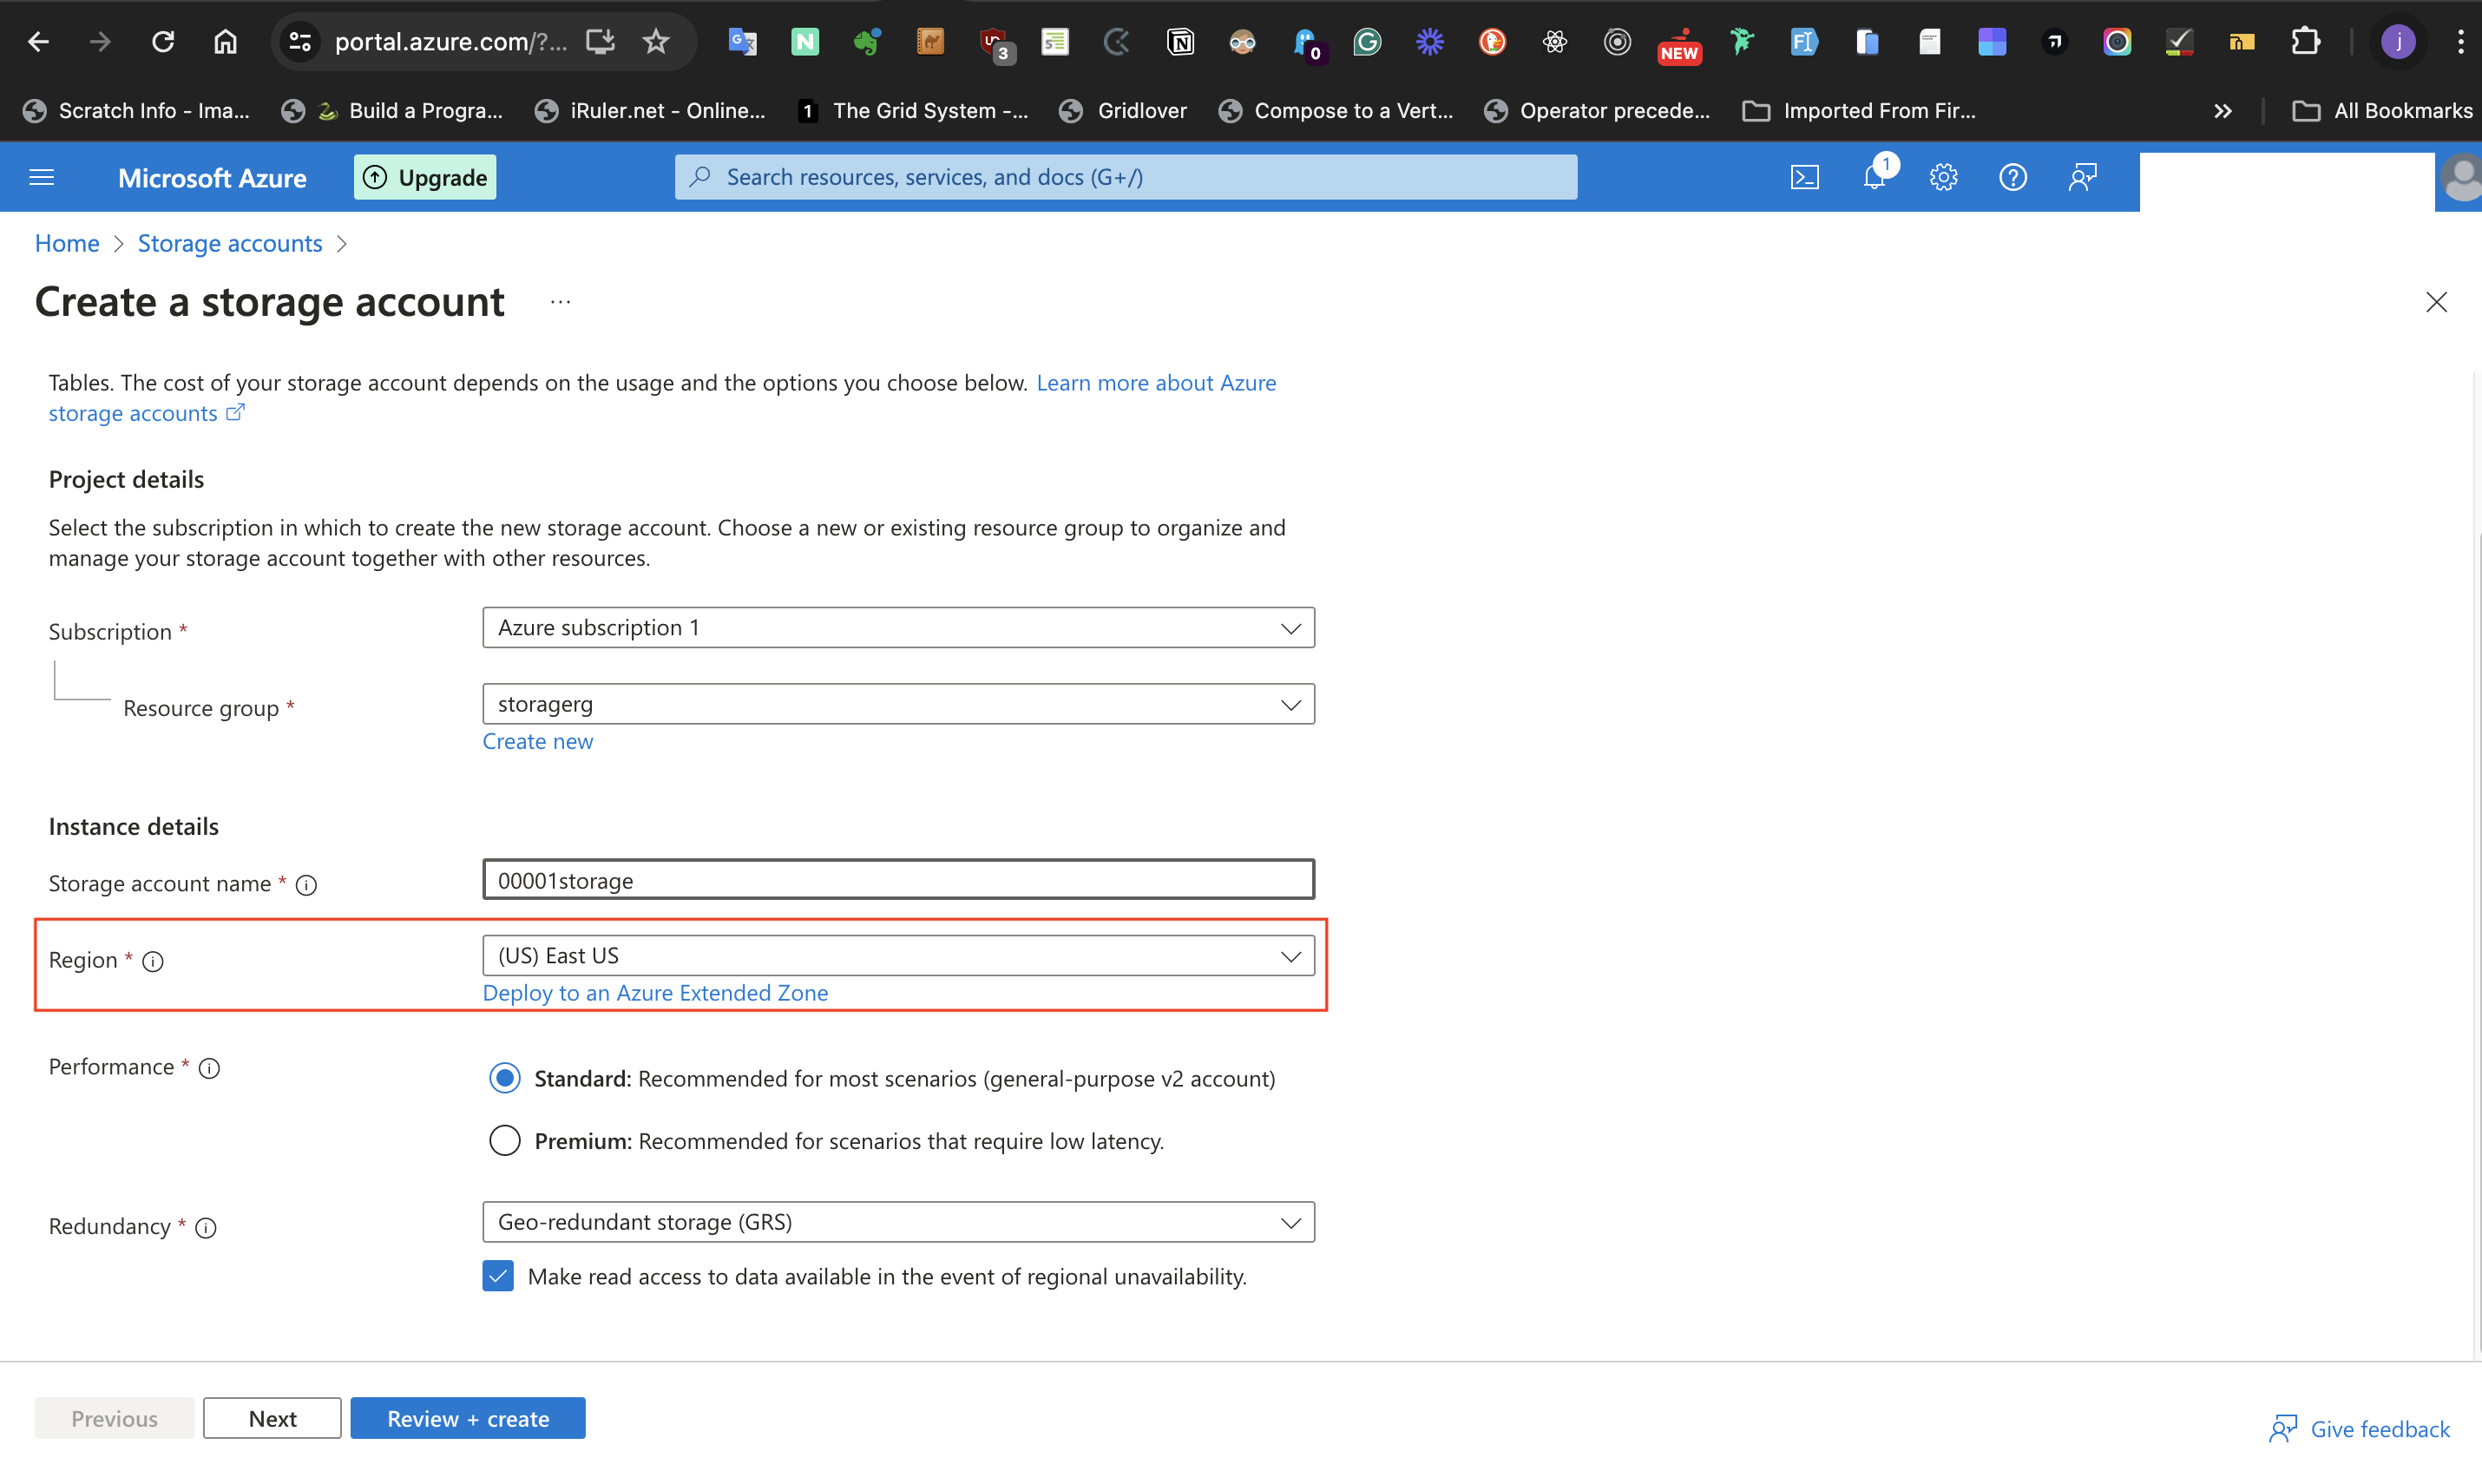
Task: Open the Azure hamburger portal menu
Action: (x=42, y=177)
